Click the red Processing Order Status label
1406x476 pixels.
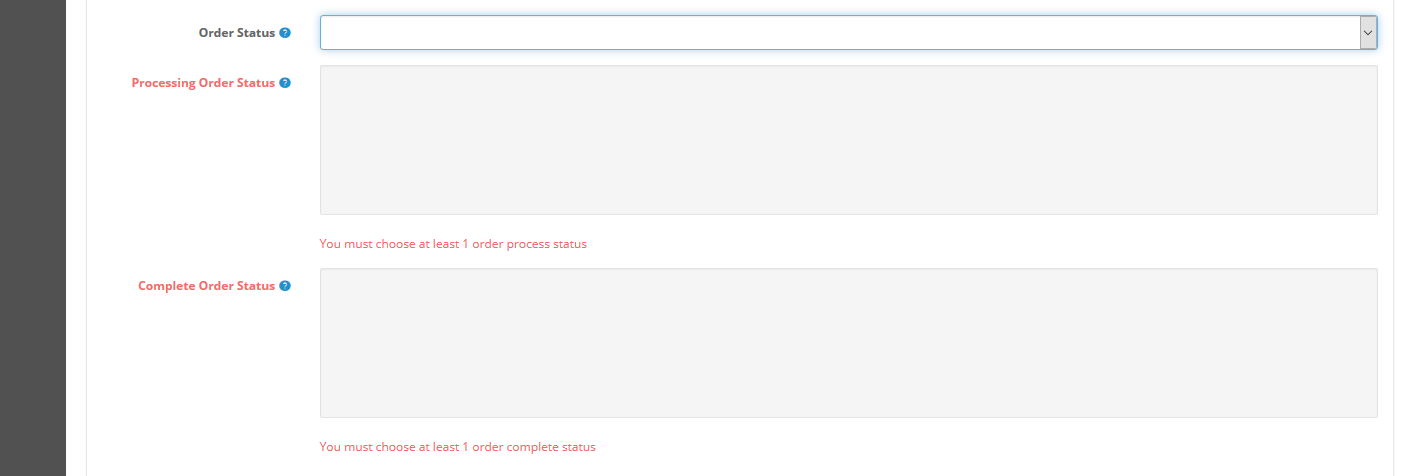point(203,83)
